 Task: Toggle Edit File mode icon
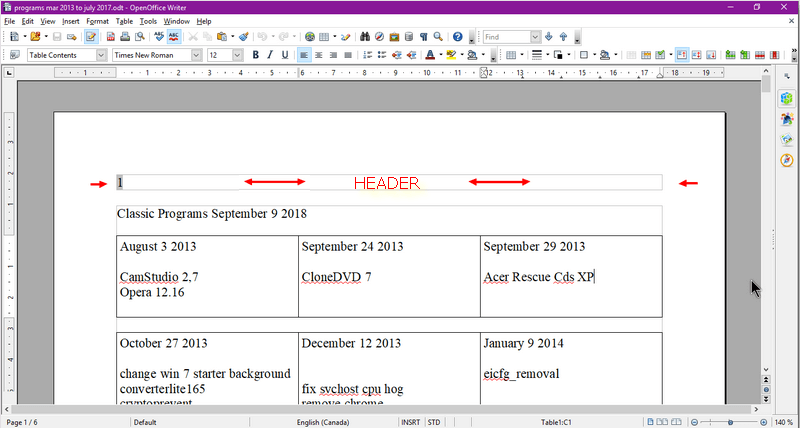click(x=91, y=37)
